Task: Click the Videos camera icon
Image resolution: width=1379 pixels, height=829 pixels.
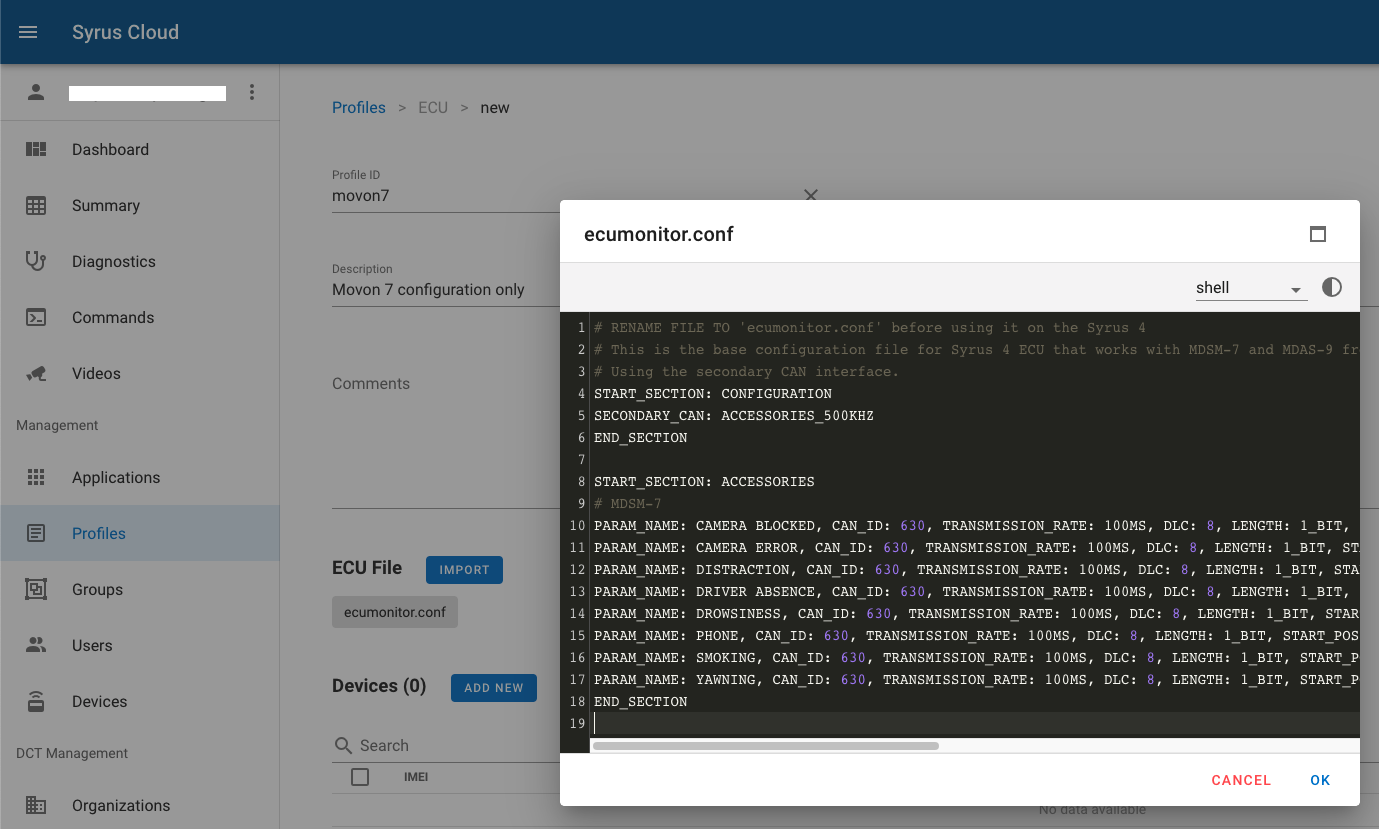Action: coord(36,373)
